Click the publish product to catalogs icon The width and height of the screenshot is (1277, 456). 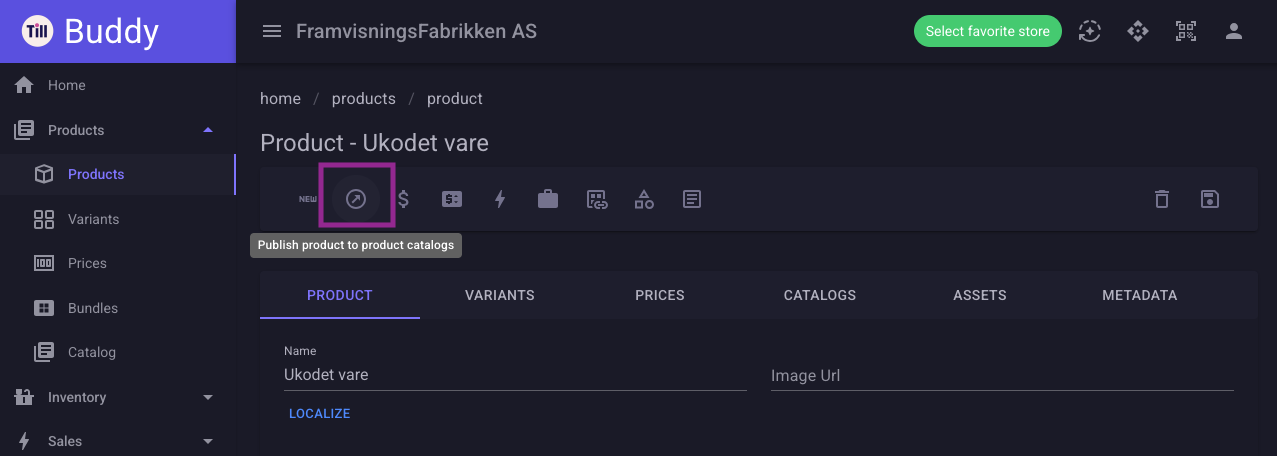[356, 199]
